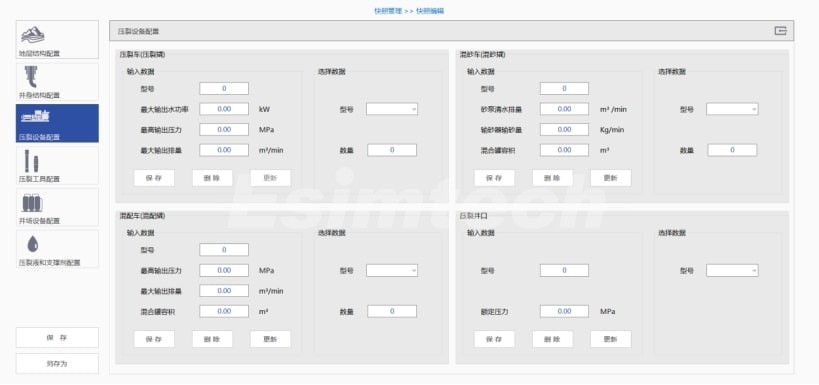Focus the 型号 input field in 压裂井口 panel
The image size is (819, 385).
click(x=564, y=271)
